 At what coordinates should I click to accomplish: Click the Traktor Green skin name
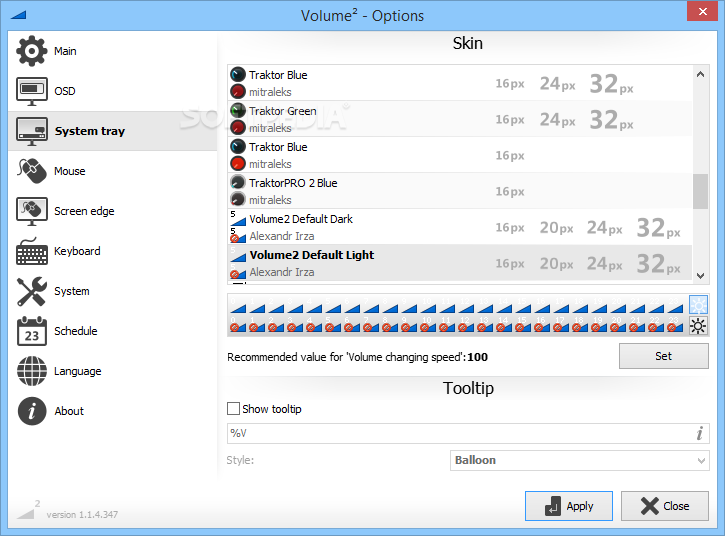pos(283,111)
